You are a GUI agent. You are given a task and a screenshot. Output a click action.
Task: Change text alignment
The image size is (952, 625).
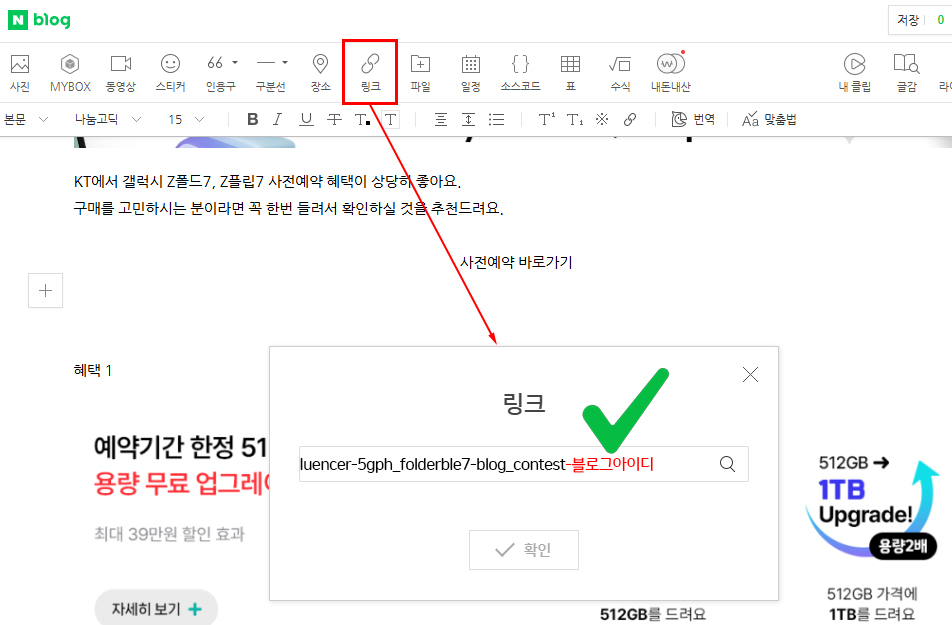441,120
